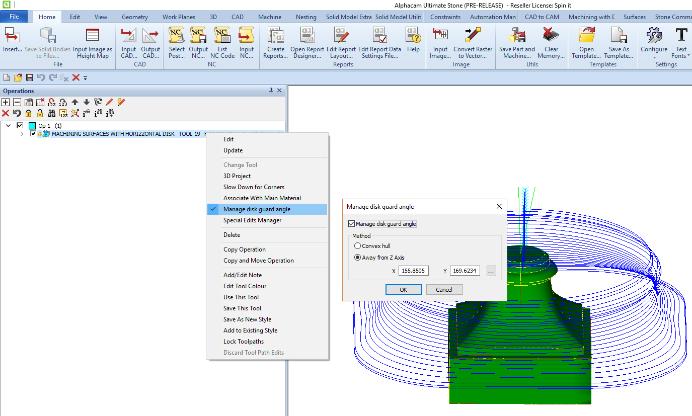
Task: Toggle Manage disk guard angle checkbox
Action: pos(352,224)
